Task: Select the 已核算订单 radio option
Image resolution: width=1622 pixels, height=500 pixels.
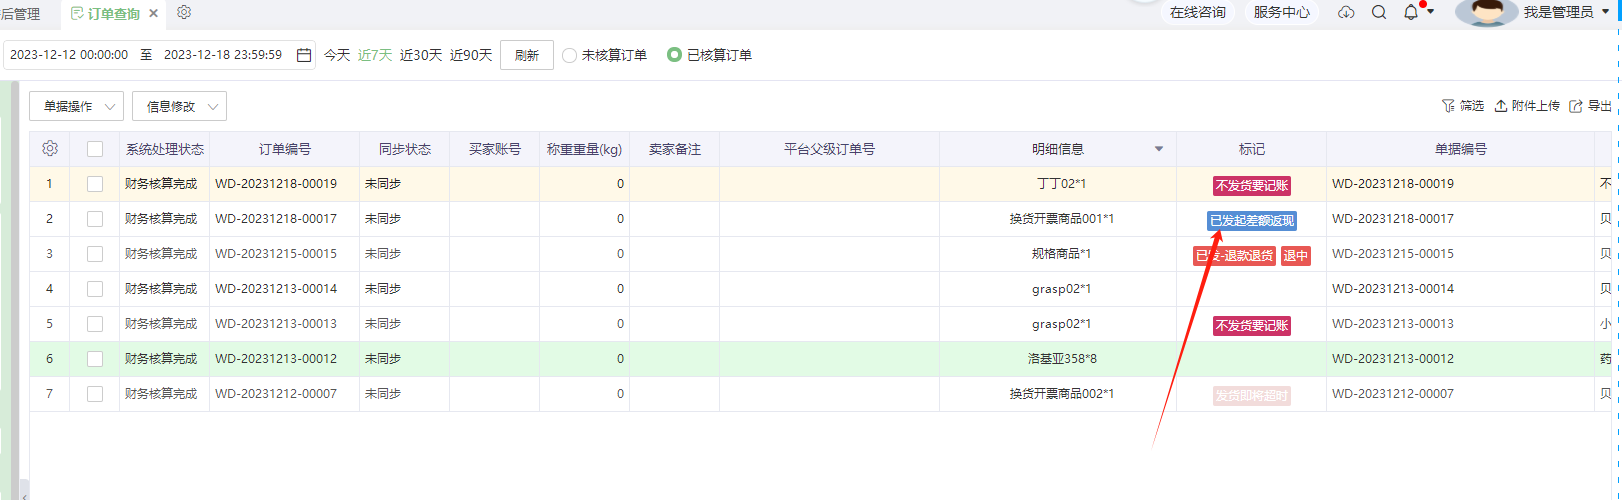Action: coord(675,55)
